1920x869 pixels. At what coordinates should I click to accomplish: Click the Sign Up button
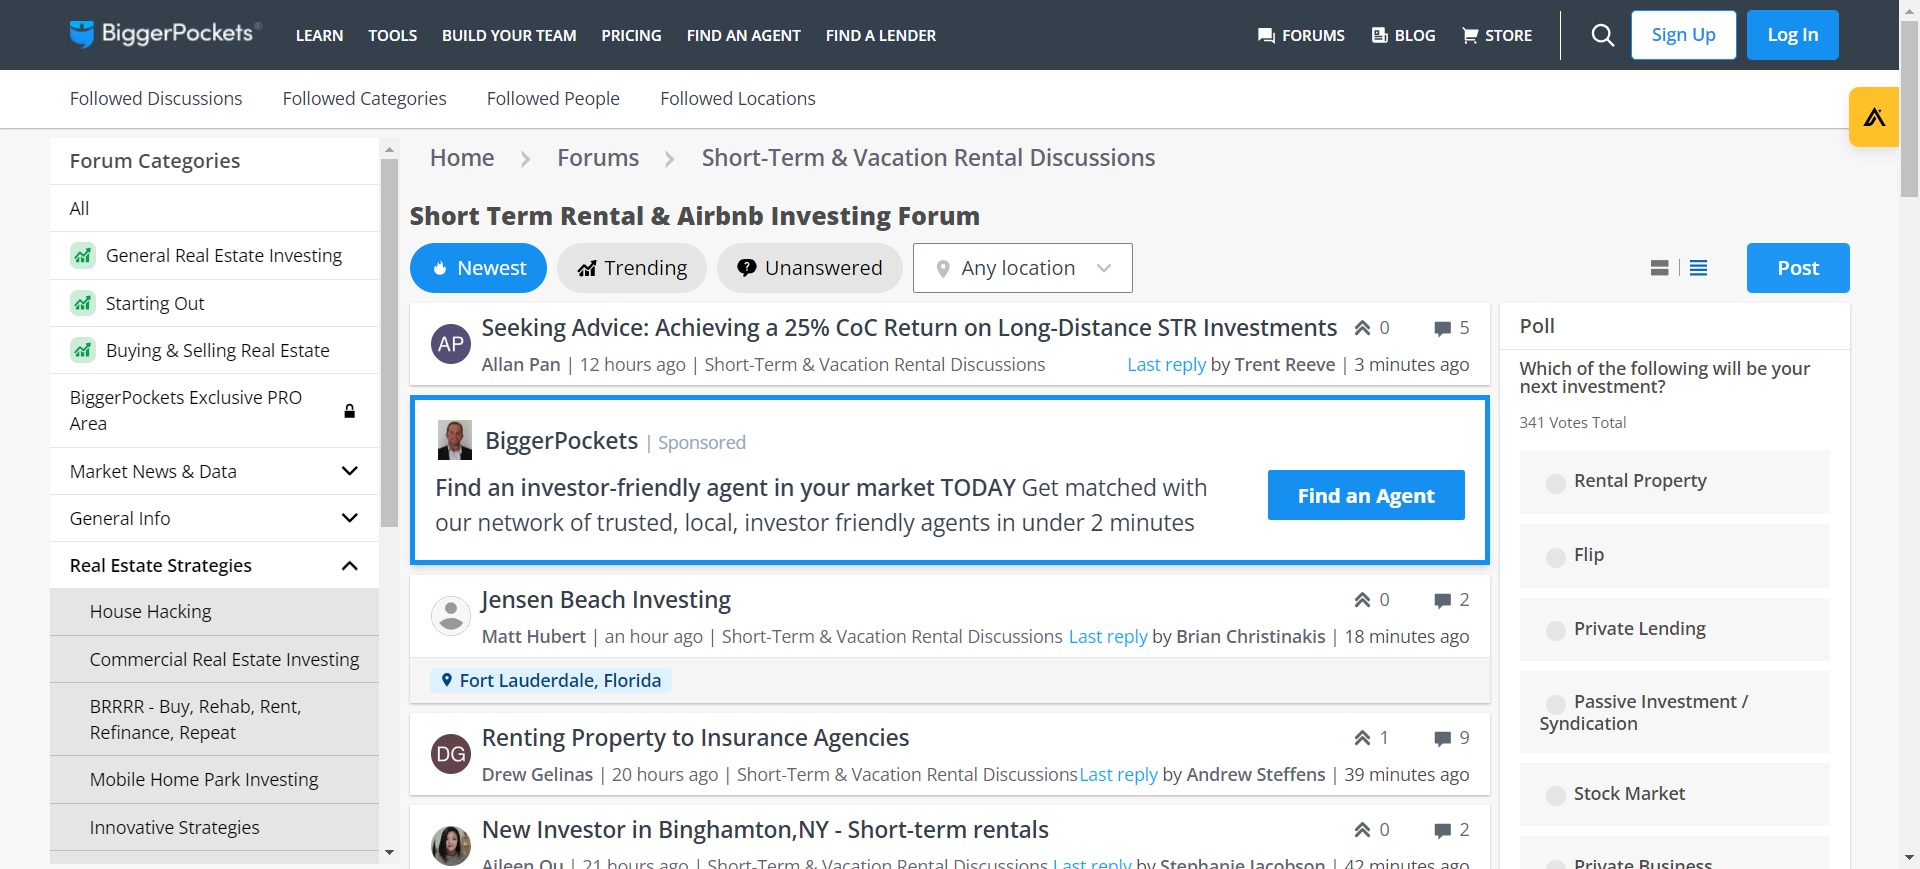pyautogui.click(x=1683, y=35)
